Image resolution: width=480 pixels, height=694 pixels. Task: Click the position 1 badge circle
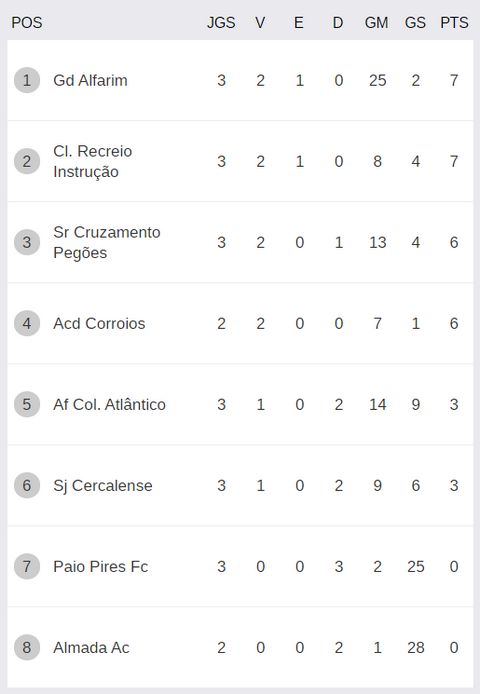pyautogui.click(x=27, y=80)
